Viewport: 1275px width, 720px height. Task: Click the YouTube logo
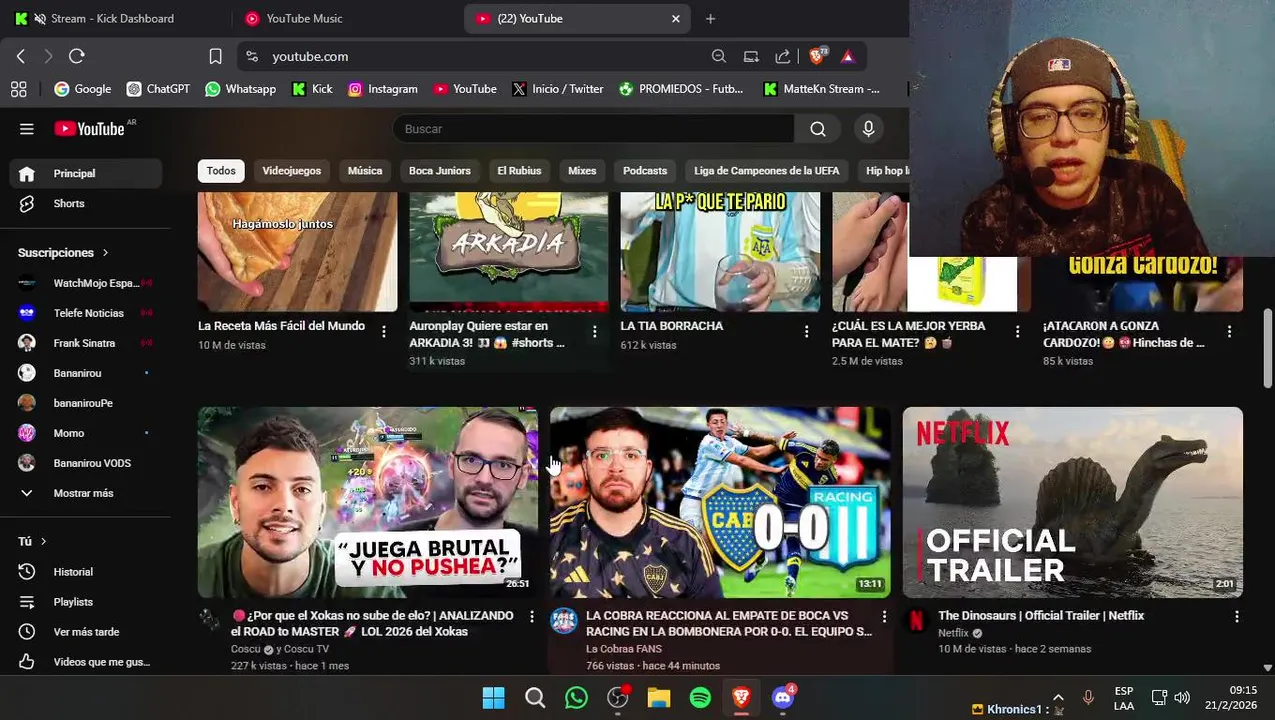[90, 129]
